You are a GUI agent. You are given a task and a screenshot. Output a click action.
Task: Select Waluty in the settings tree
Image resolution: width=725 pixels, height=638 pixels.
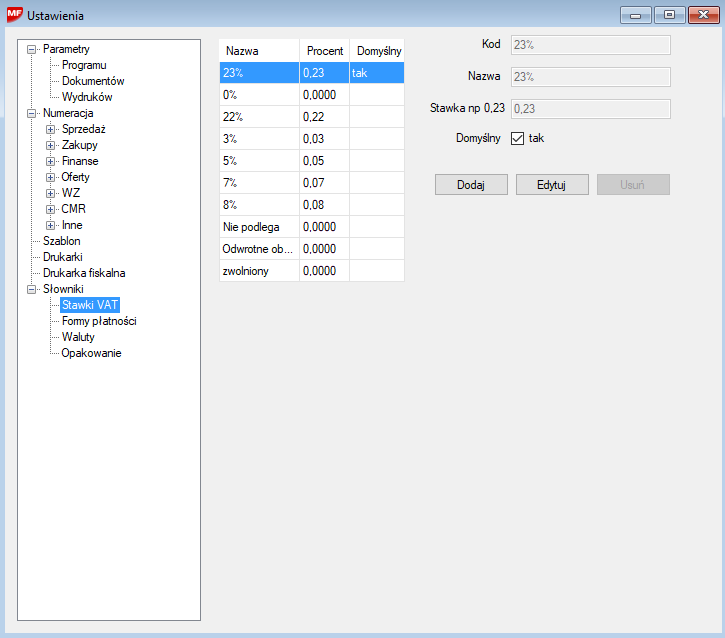(x=78, y=337)
